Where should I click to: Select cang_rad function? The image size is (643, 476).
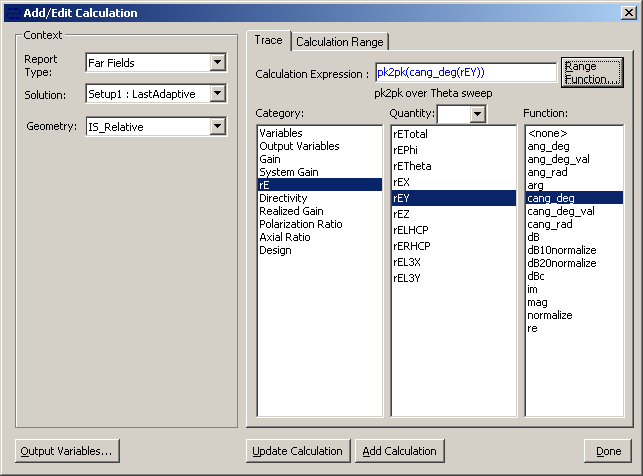[x=575, y=224]
